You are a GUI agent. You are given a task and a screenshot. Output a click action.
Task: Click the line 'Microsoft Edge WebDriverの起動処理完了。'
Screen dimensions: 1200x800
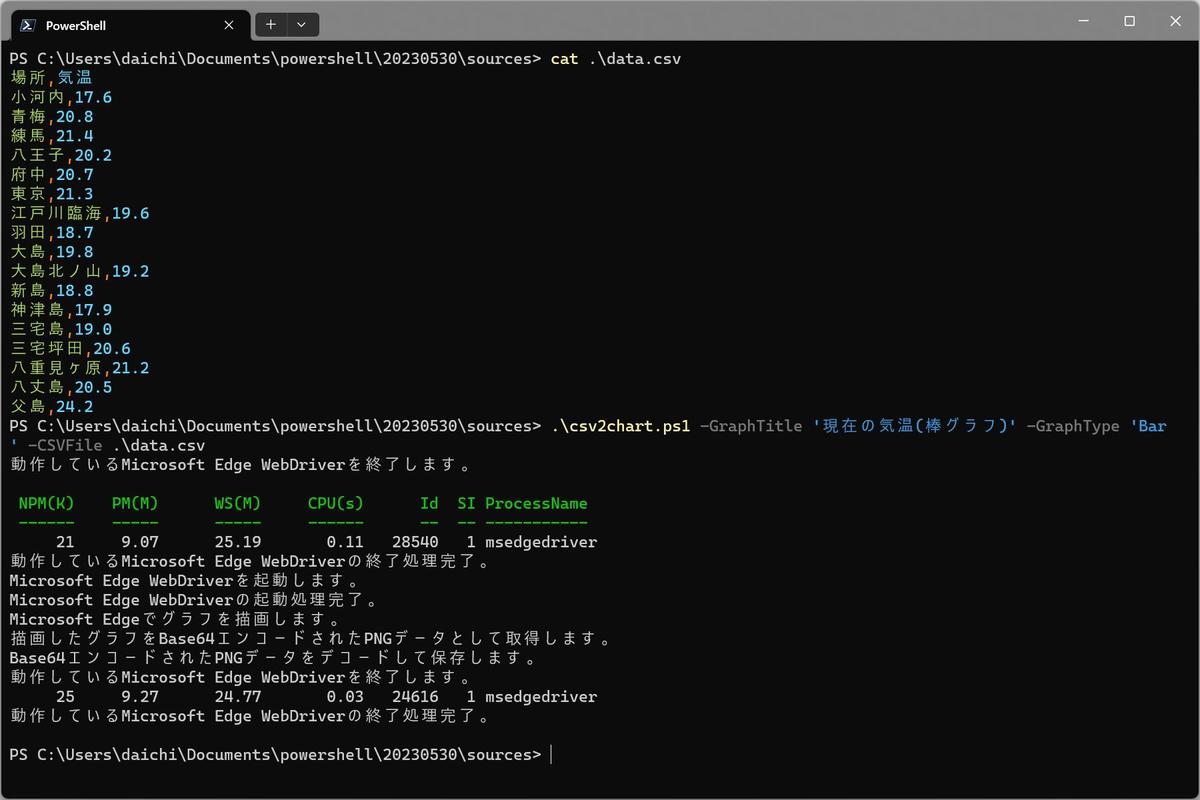(195, 600)
